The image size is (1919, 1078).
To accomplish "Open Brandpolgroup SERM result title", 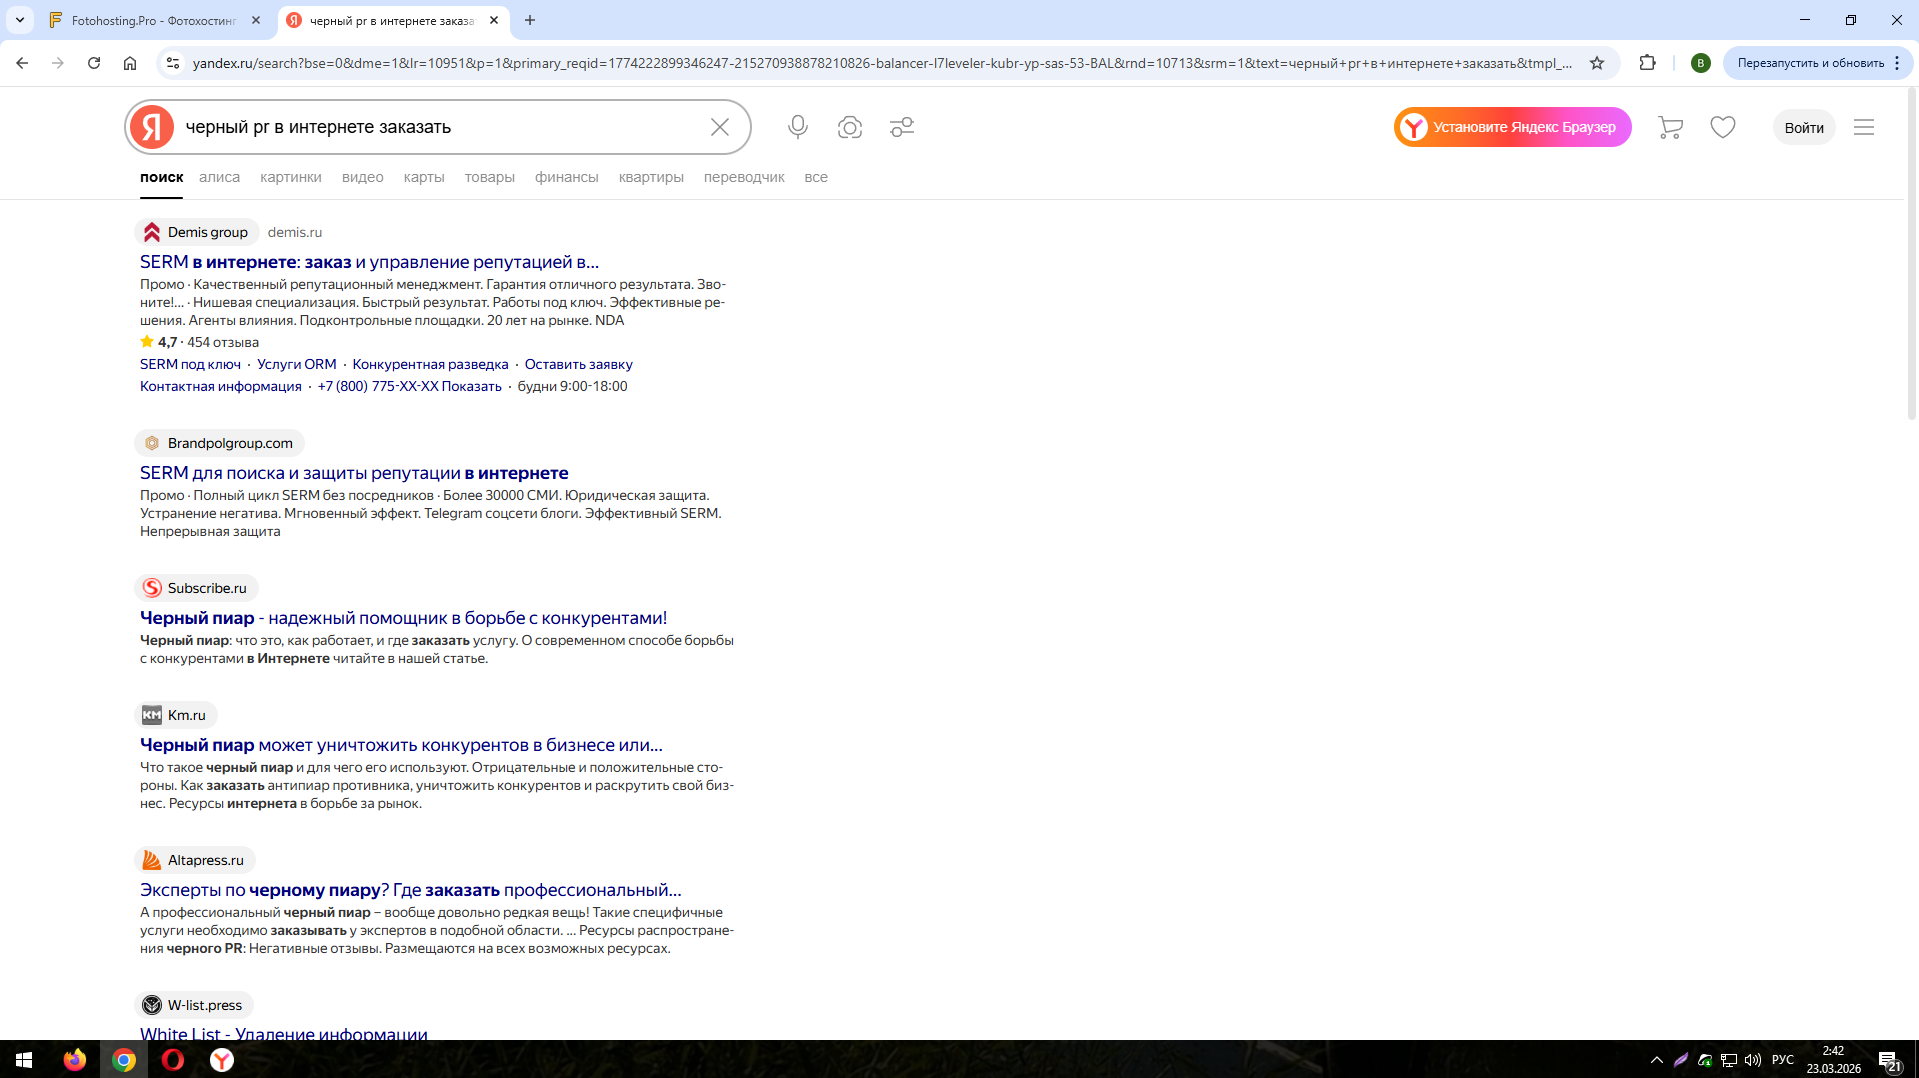I will point(354,473).
